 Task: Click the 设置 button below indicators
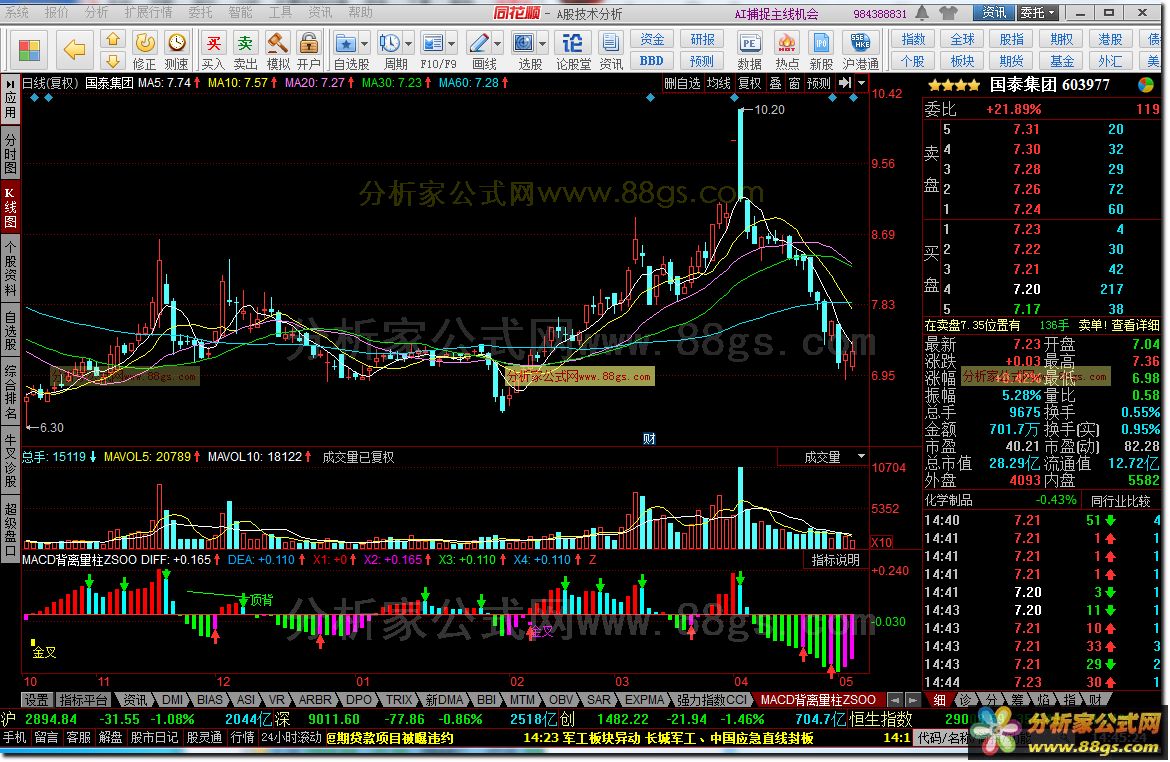coord(35,700)
